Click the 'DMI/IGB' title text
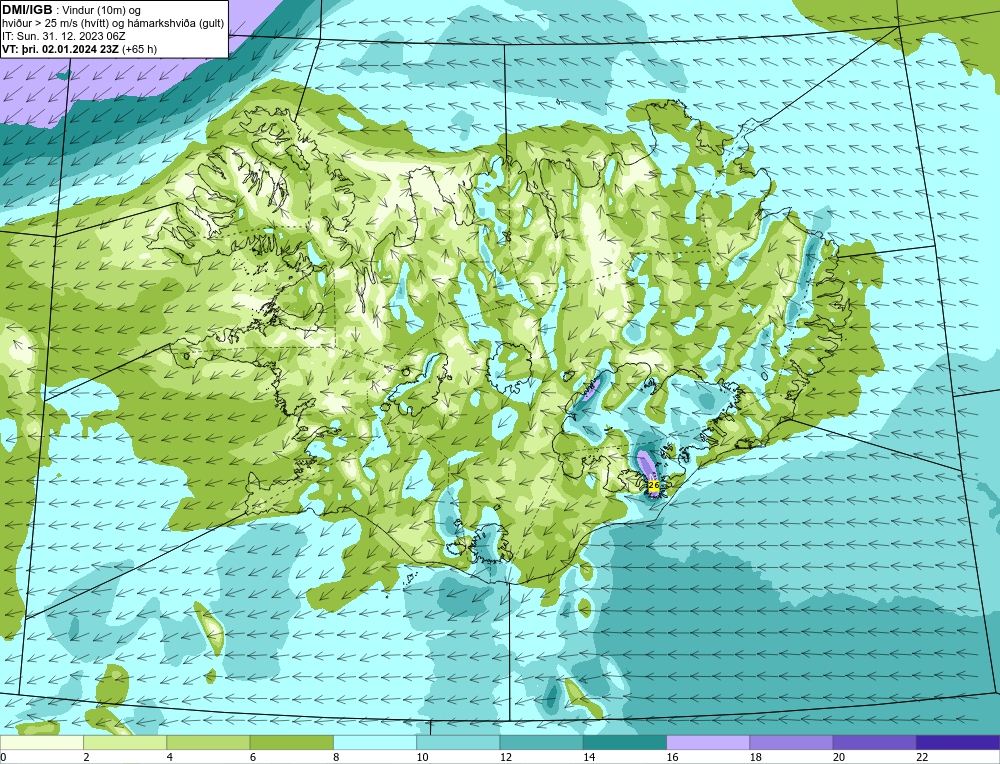Viewport: 1000px width, 764px height. click(27, 10)
